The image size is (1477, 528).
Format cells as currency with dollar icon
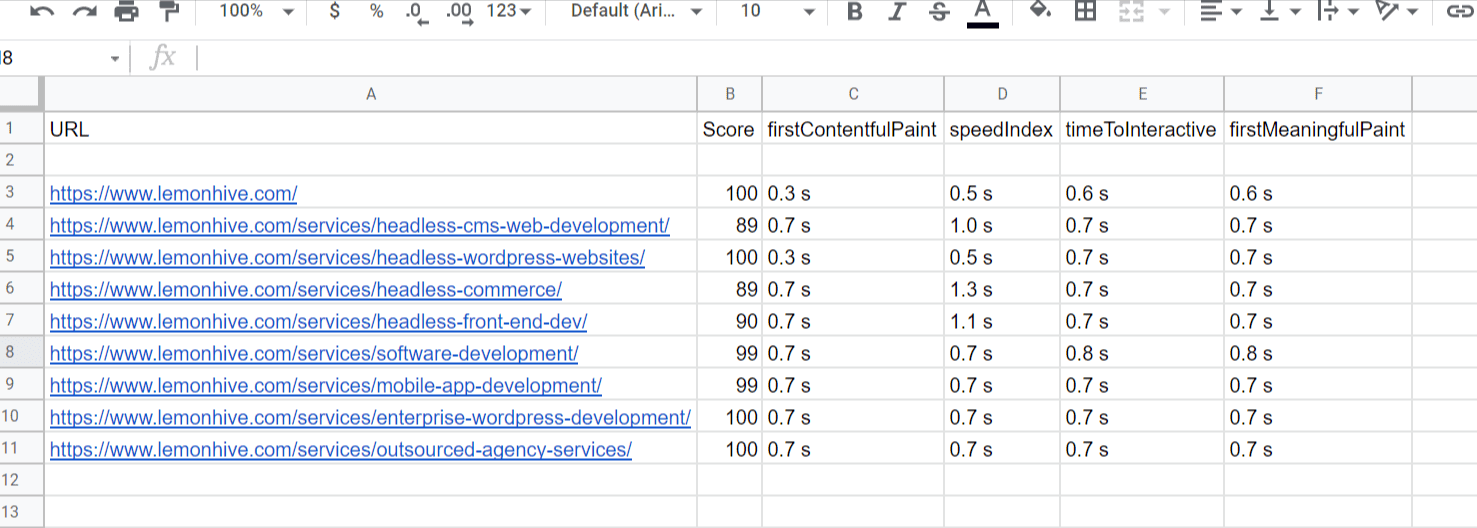click(x=334, y=11)
